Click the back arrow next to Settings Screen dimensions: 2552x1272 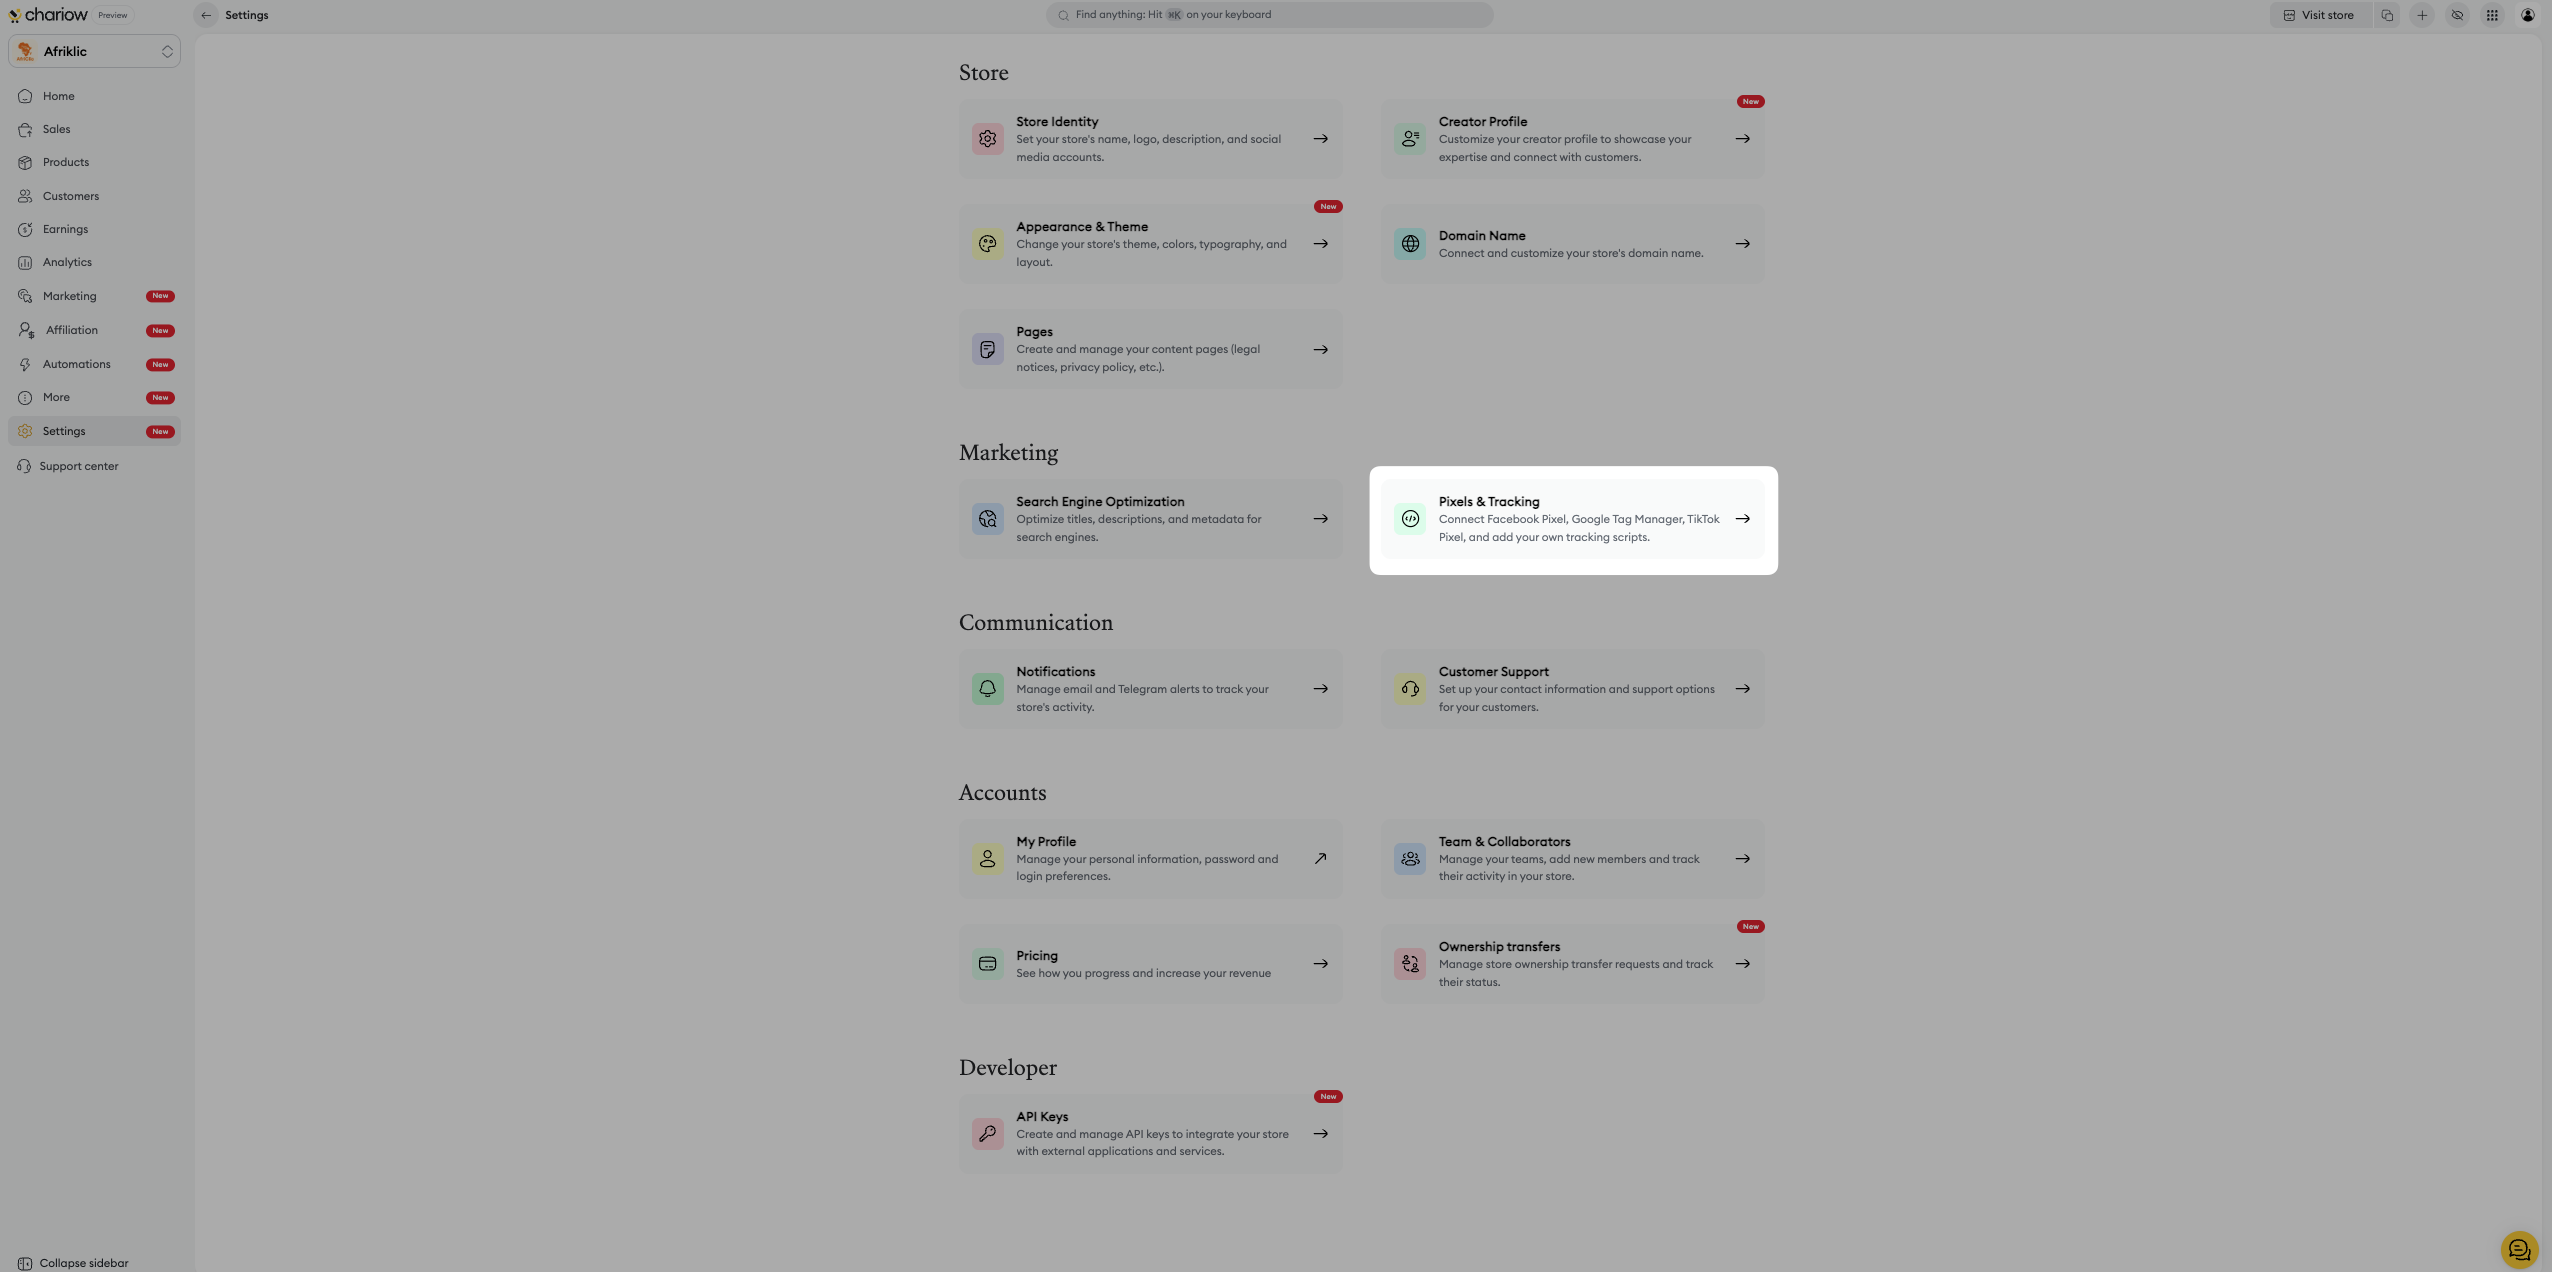pyautogui.click(x=206, y=15)
